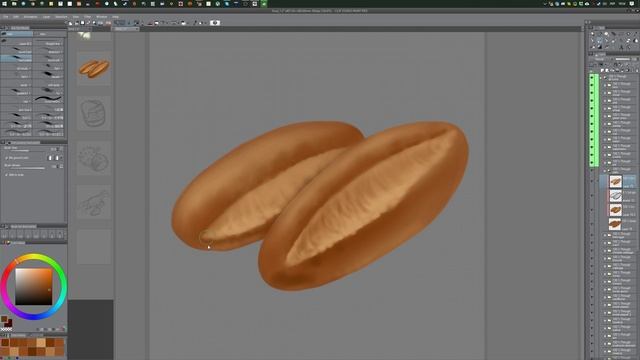Hide the topmost layer folder via eye icon
Image resolution: width=640 pixels, height=360 pixels.
tap(592, 77)
